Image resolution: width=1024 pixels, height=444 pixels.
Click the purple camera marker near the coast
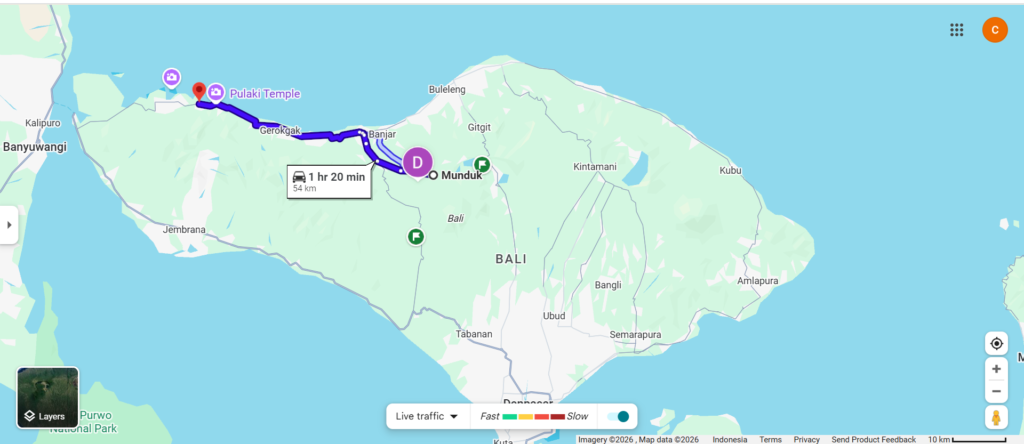(x=171, y=78)
